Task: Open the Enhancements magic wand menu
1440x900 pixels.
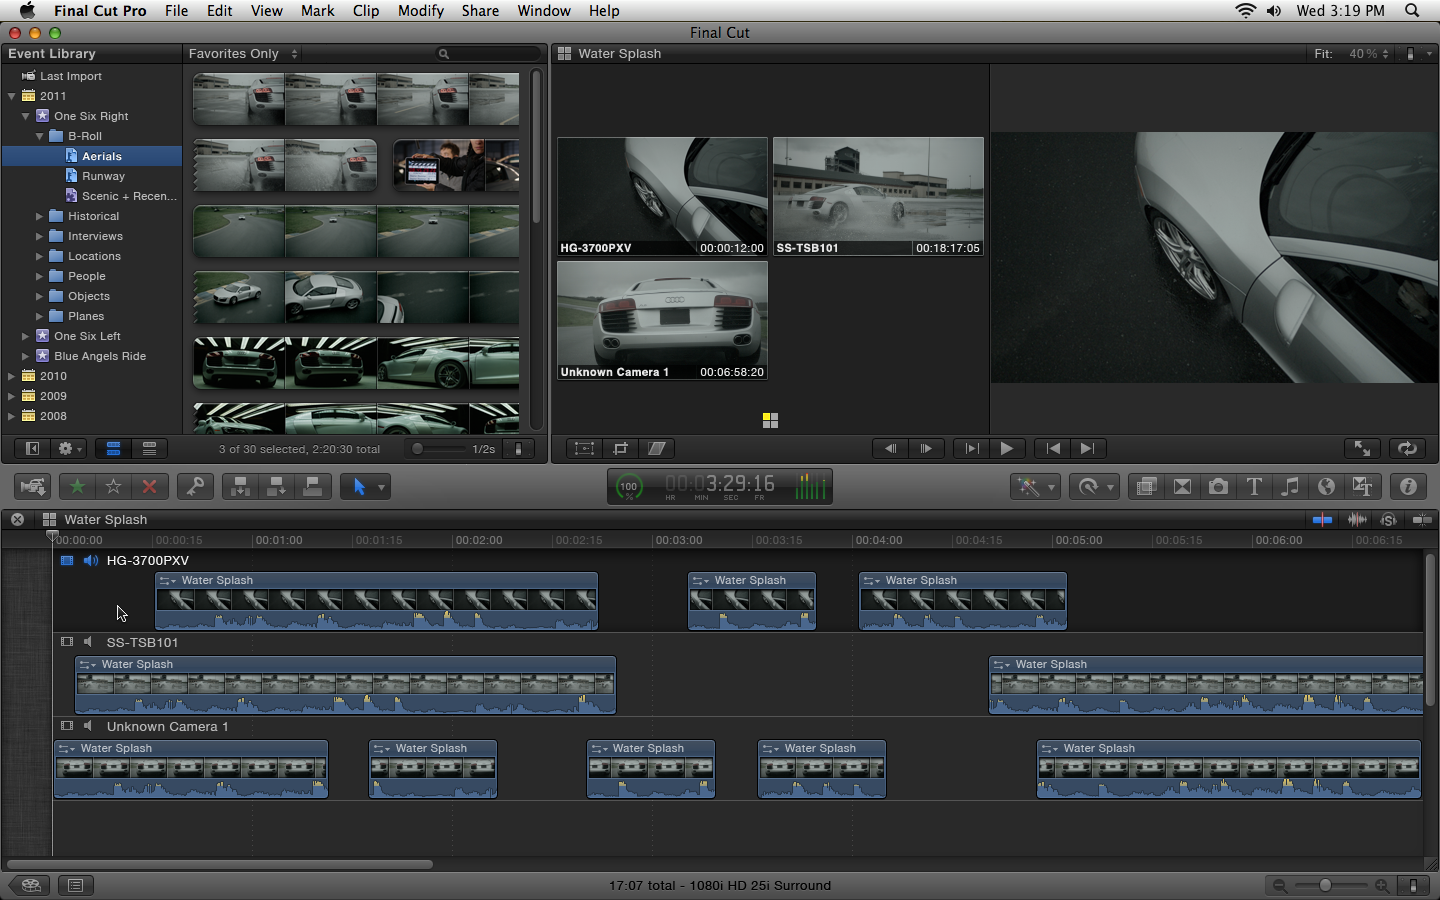Action: (x=1035, y=487)
